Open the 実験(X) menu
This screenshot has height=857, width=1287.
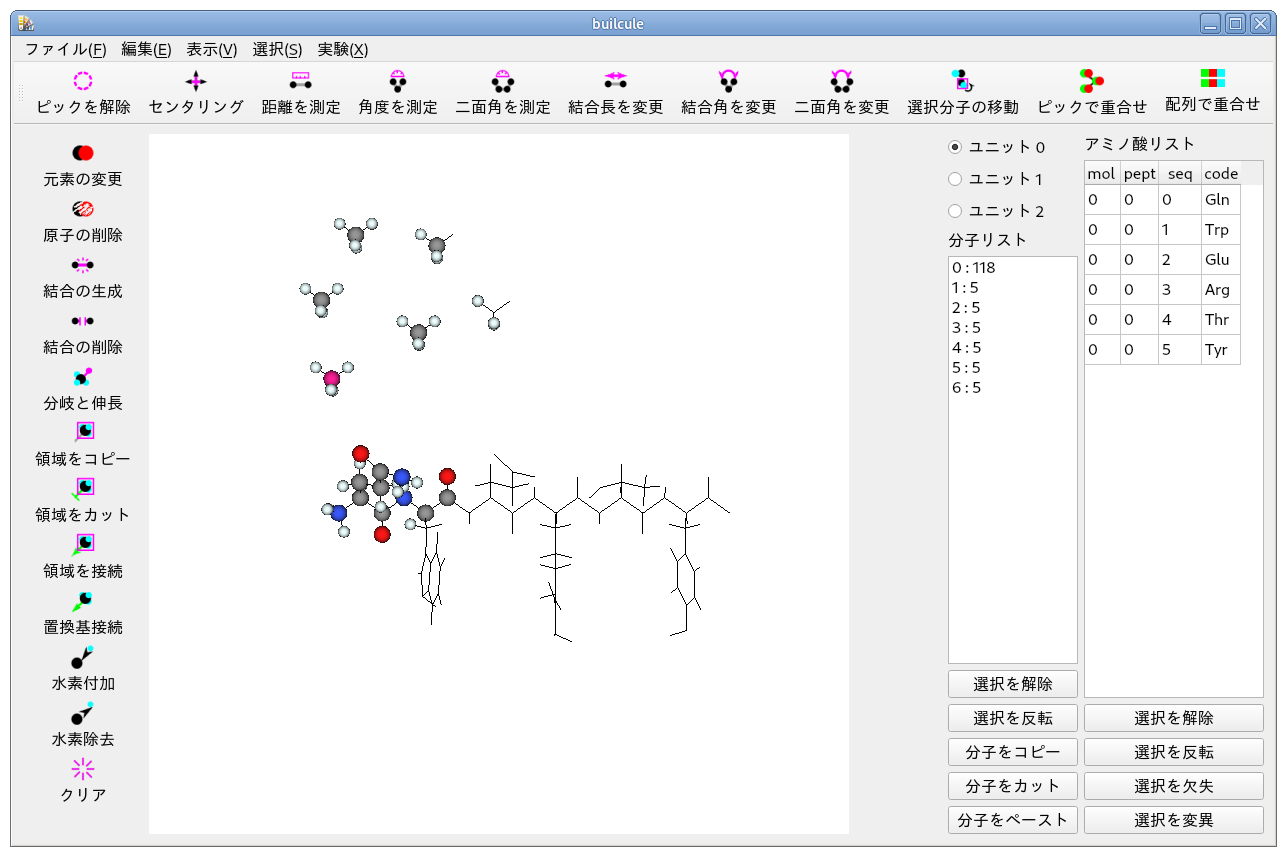click(342, 49)
